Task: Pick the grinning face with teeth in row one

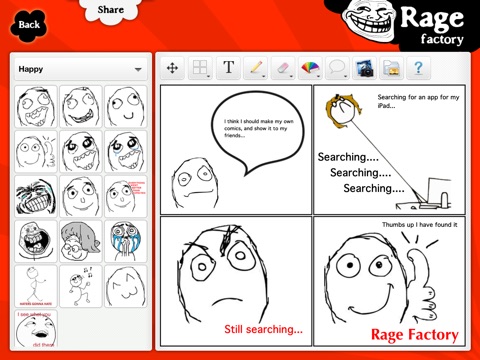Action: tap(81, 107)
